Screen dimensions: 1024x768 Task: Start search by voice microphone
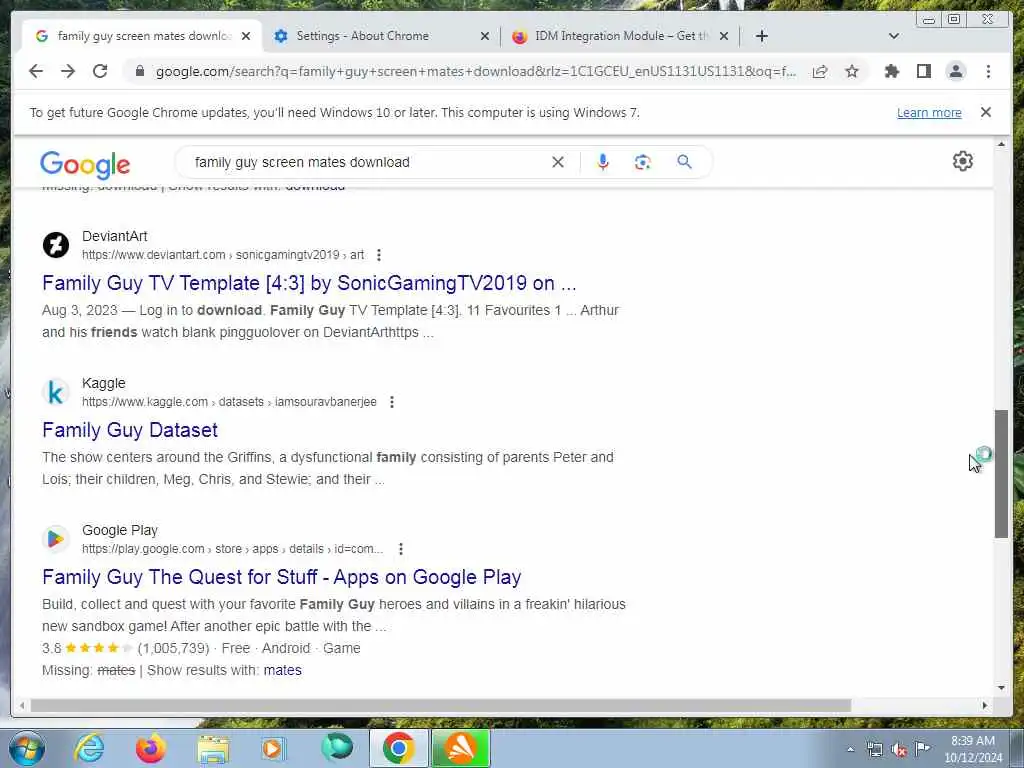pos(603,162)
